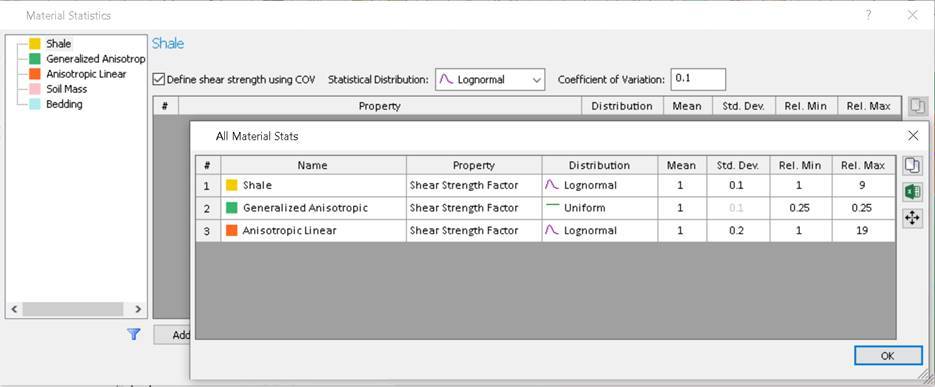The image size is (935, 387).
Task: Click Rel. Min 0.25 in Generalized Anisotropic row
Action: tap(800, 208)
